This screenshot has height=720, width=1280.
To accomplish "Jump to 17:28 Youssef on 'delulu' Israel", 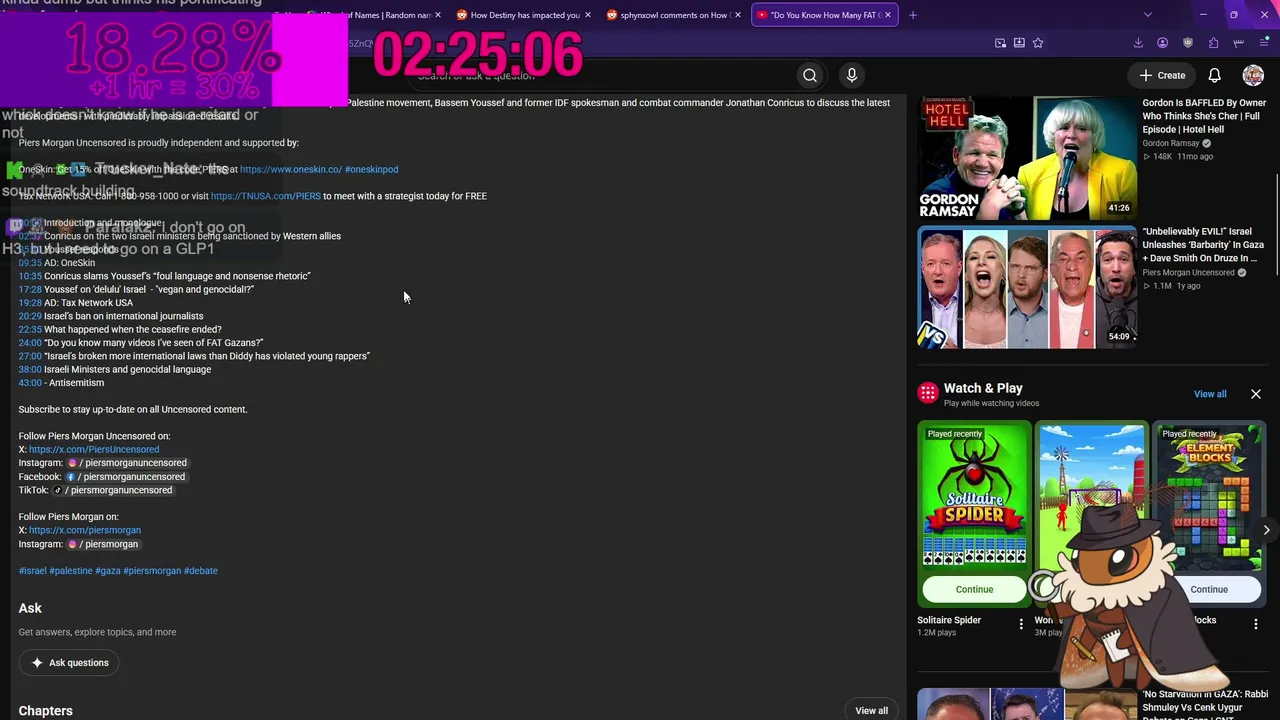I will click(30, 289).
